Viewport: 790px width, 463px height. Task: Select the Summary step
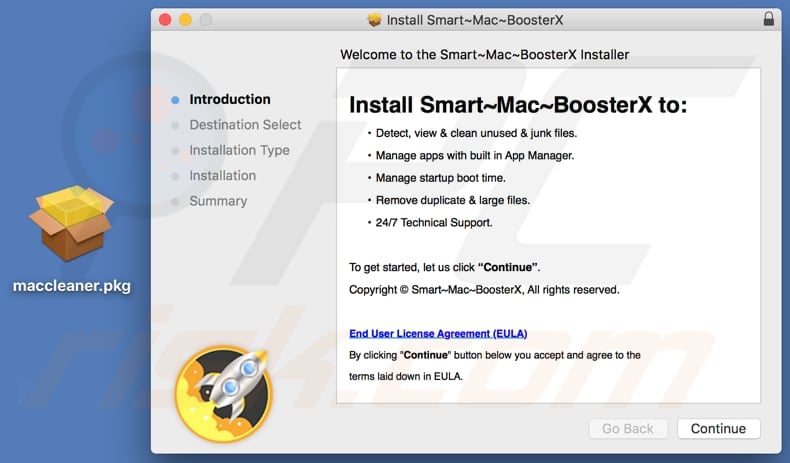218,201
